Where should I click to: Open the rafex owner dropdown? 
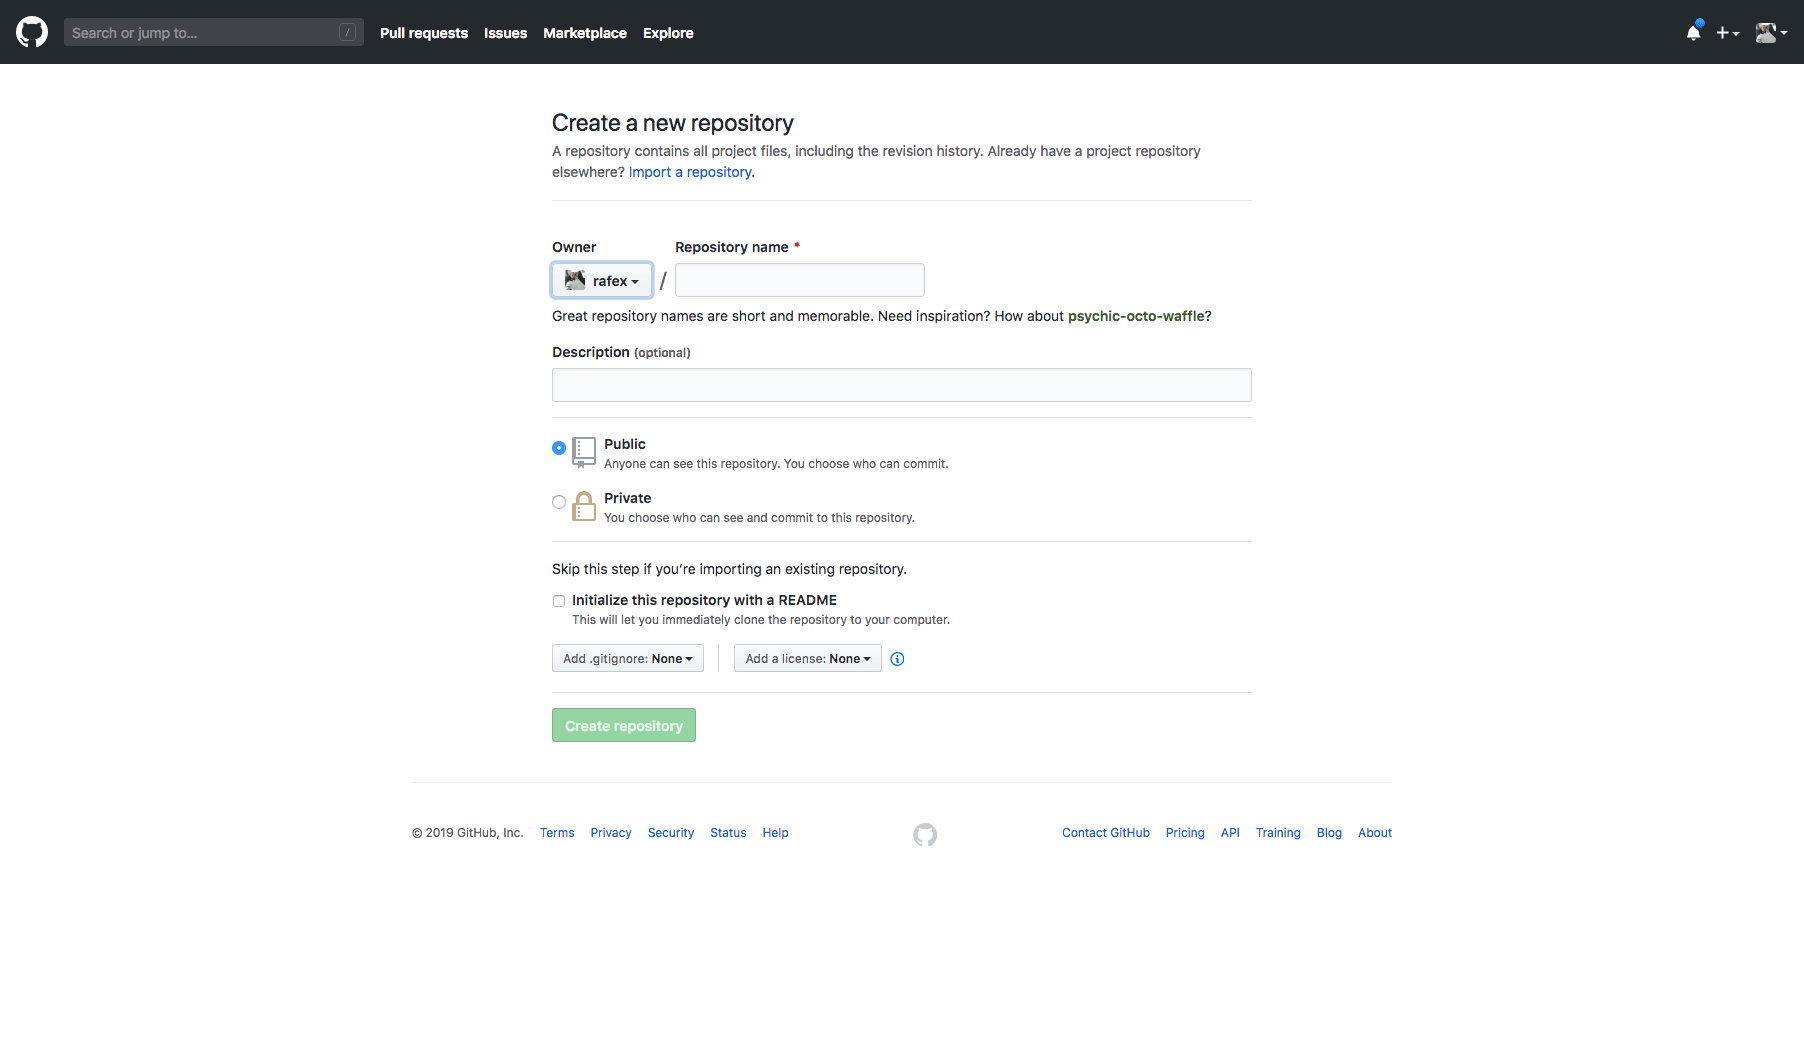(x=601, y=280)
